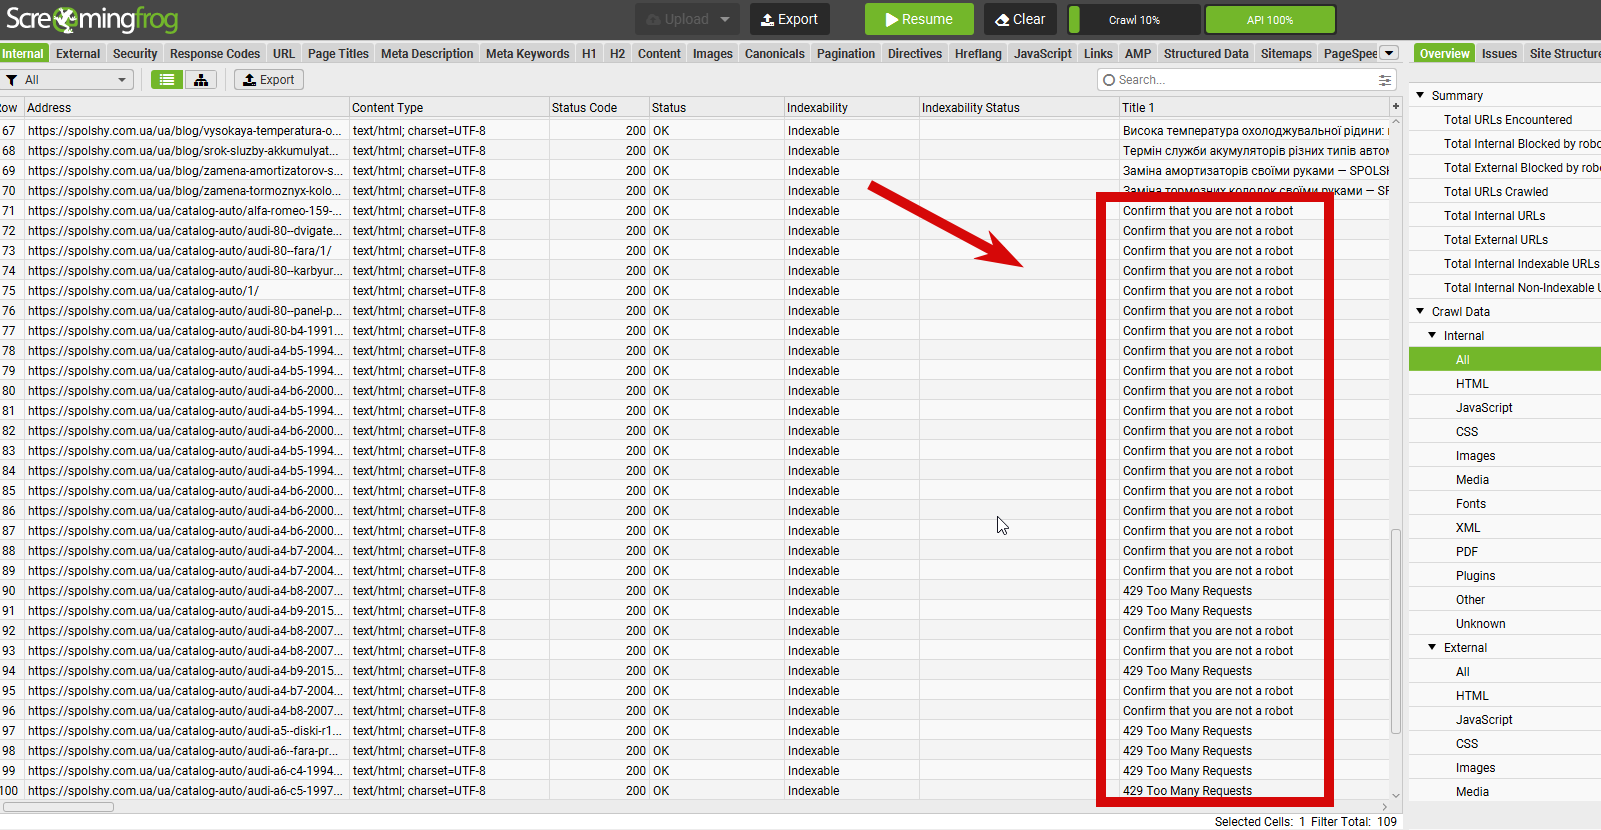Screen dimensions: 1601x830
Task: Collapse the External tree node
Action: coord(1432,647)
